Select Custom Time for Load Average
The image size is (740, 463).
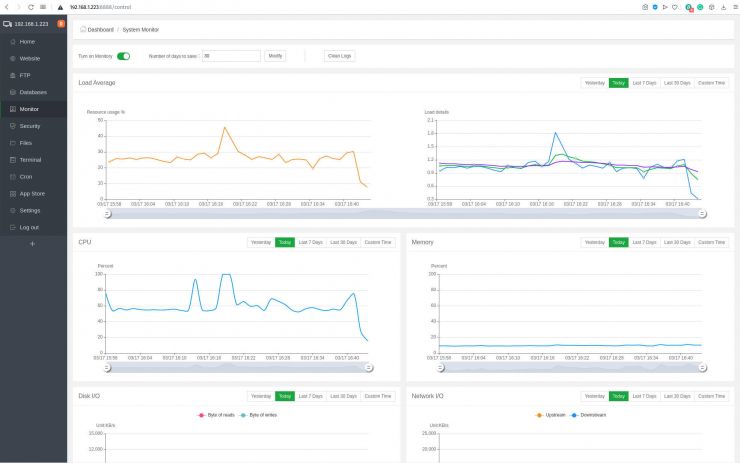click(711, 82)
